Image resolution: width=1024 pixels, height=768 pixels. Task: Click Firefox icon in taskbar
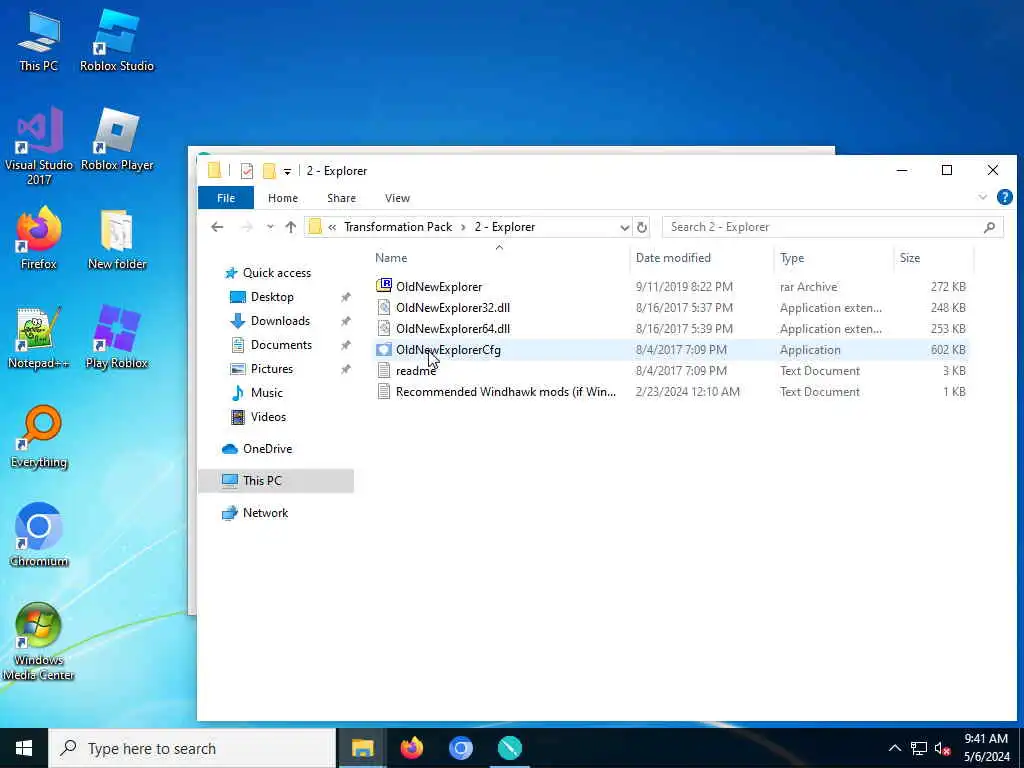tap(411, 748)
